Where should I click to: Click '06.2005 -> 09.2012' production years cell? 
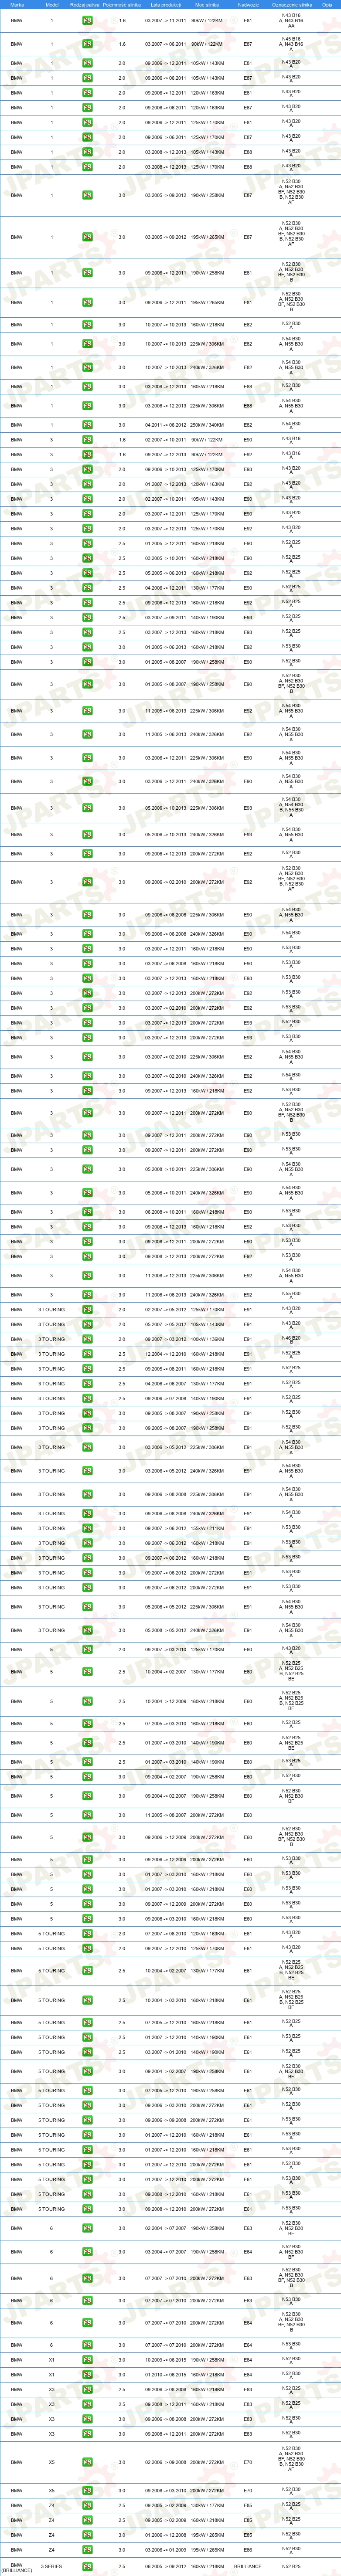(166, 2566)
